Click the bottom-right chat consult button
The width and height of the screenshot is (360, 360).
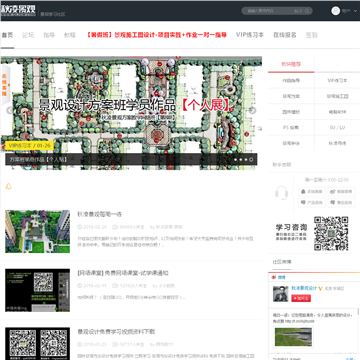tap(342, 202)
